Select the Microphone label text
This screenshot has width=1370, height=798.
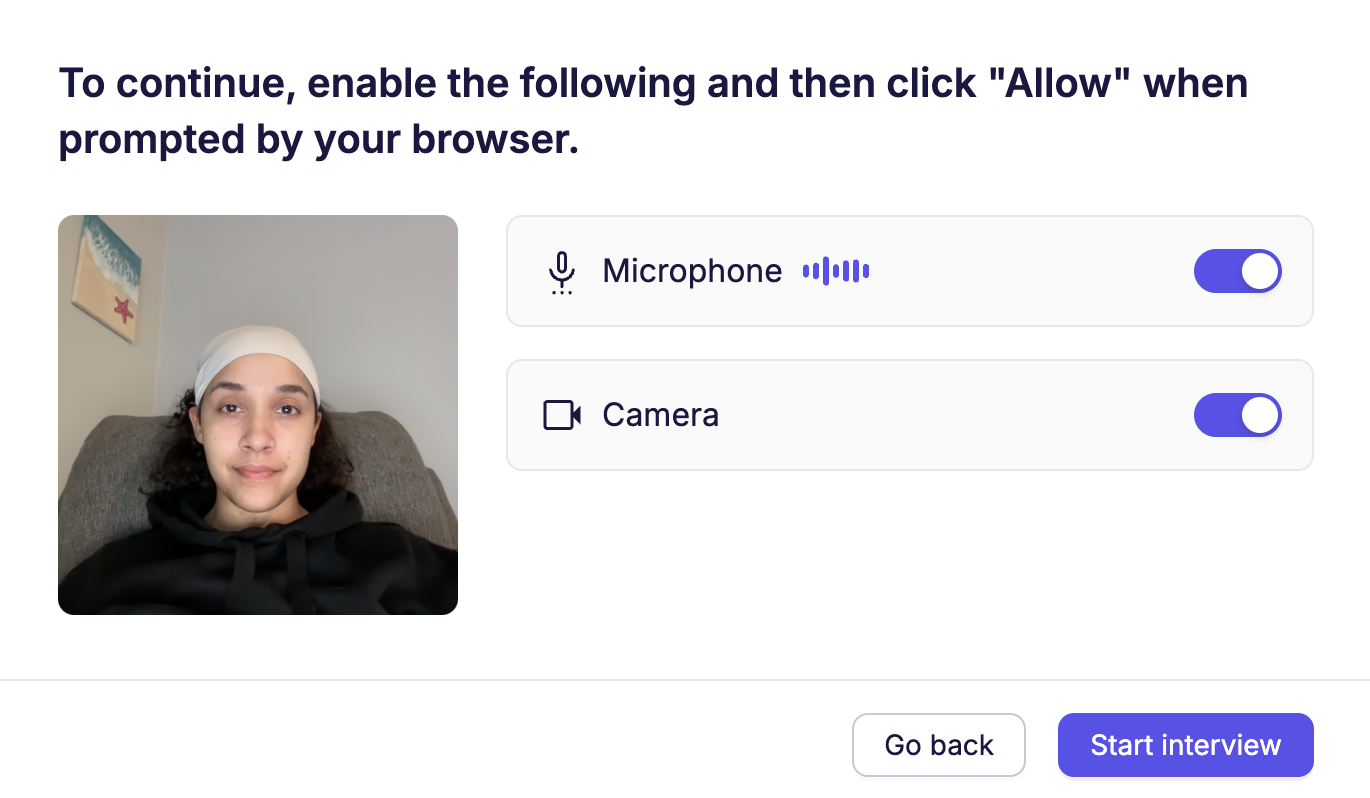point(692,271)
